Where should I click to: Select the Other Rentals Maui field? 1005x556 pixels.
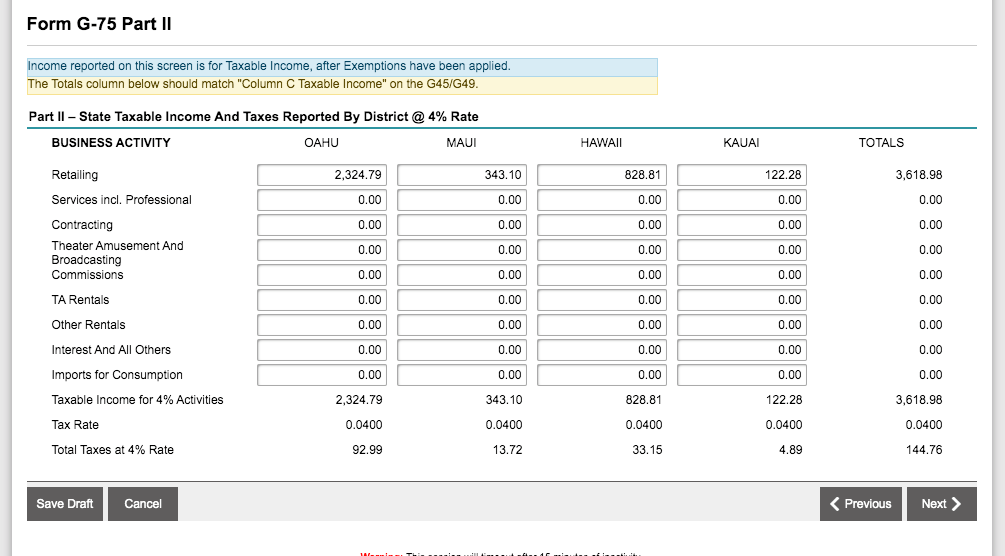(461, 325)
